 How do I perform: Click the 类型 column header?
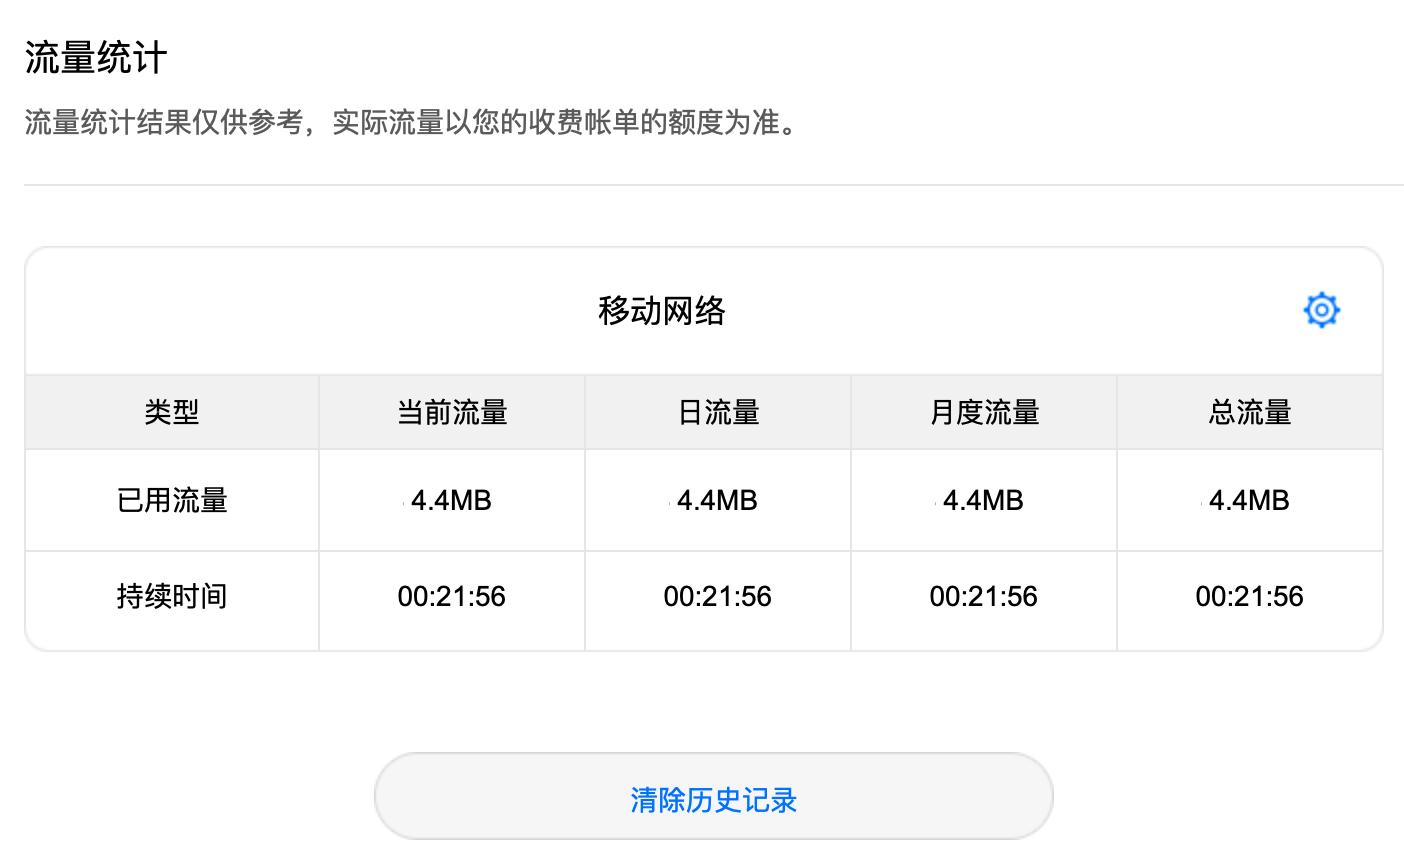171,412
